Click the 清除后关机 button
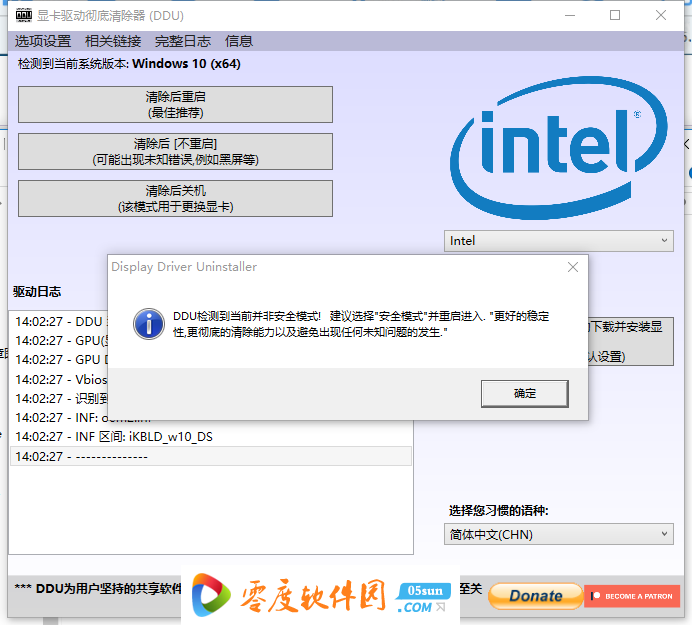The height and width of the screenshot is (625, 692). 175,198
